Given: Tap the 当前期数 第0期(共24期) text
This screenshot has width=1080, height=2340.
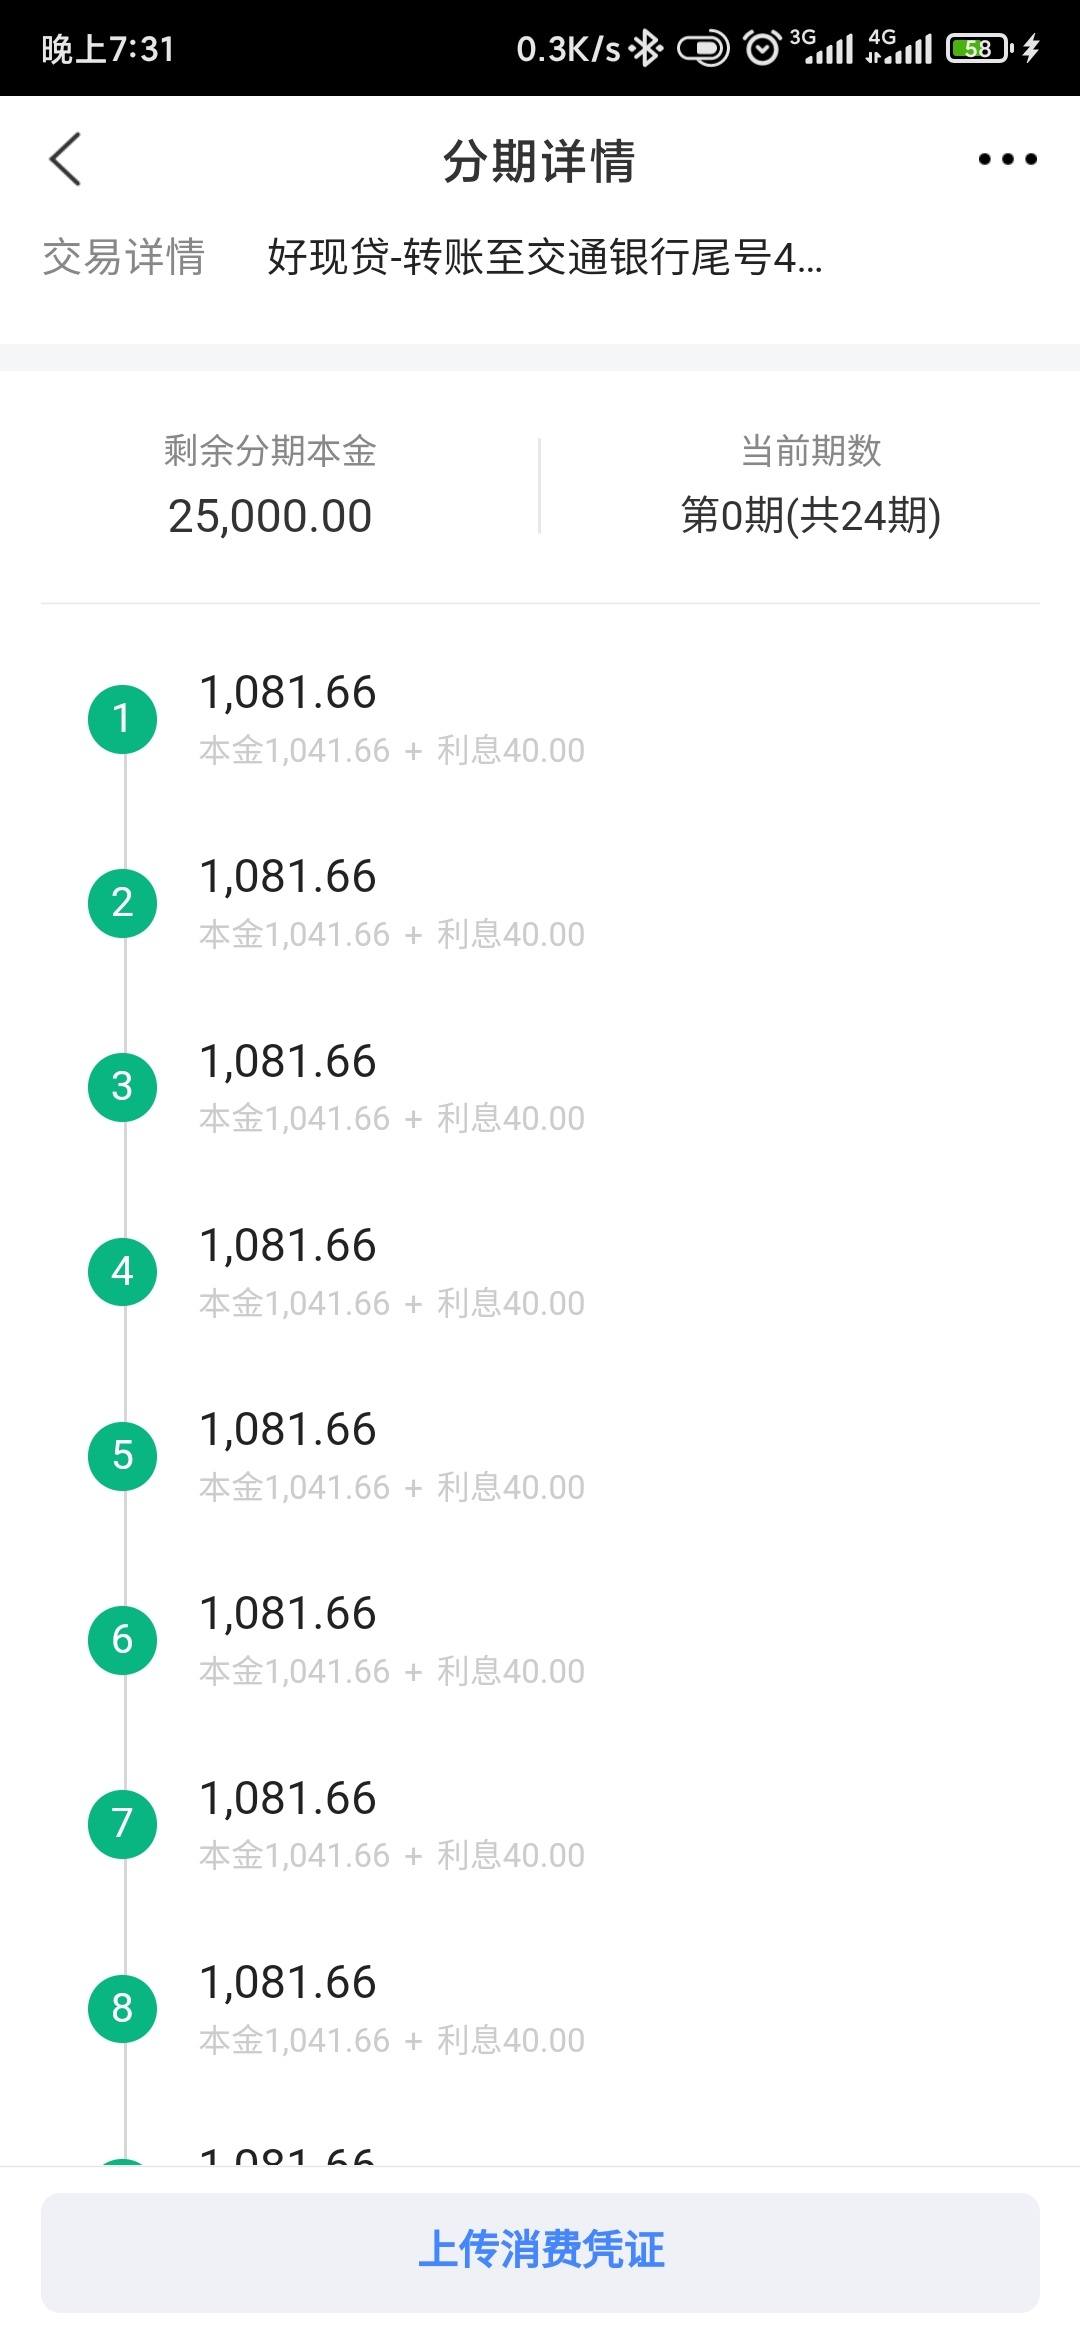Looking at the screenshot, I should (x=811, y=516).
